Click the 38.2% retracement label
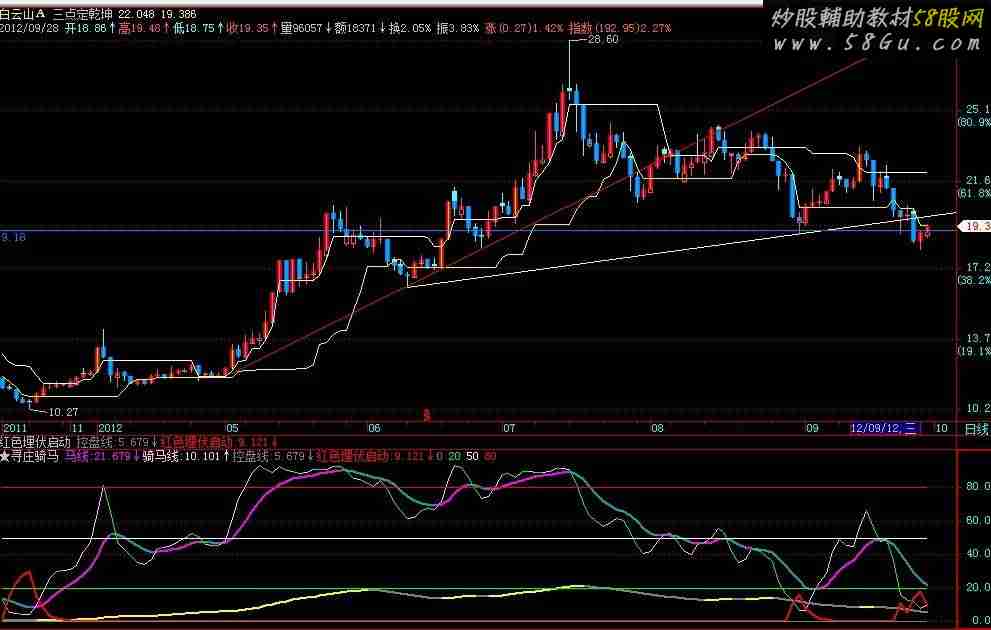This screenshot has height=630, width=991. pos(974,279)
